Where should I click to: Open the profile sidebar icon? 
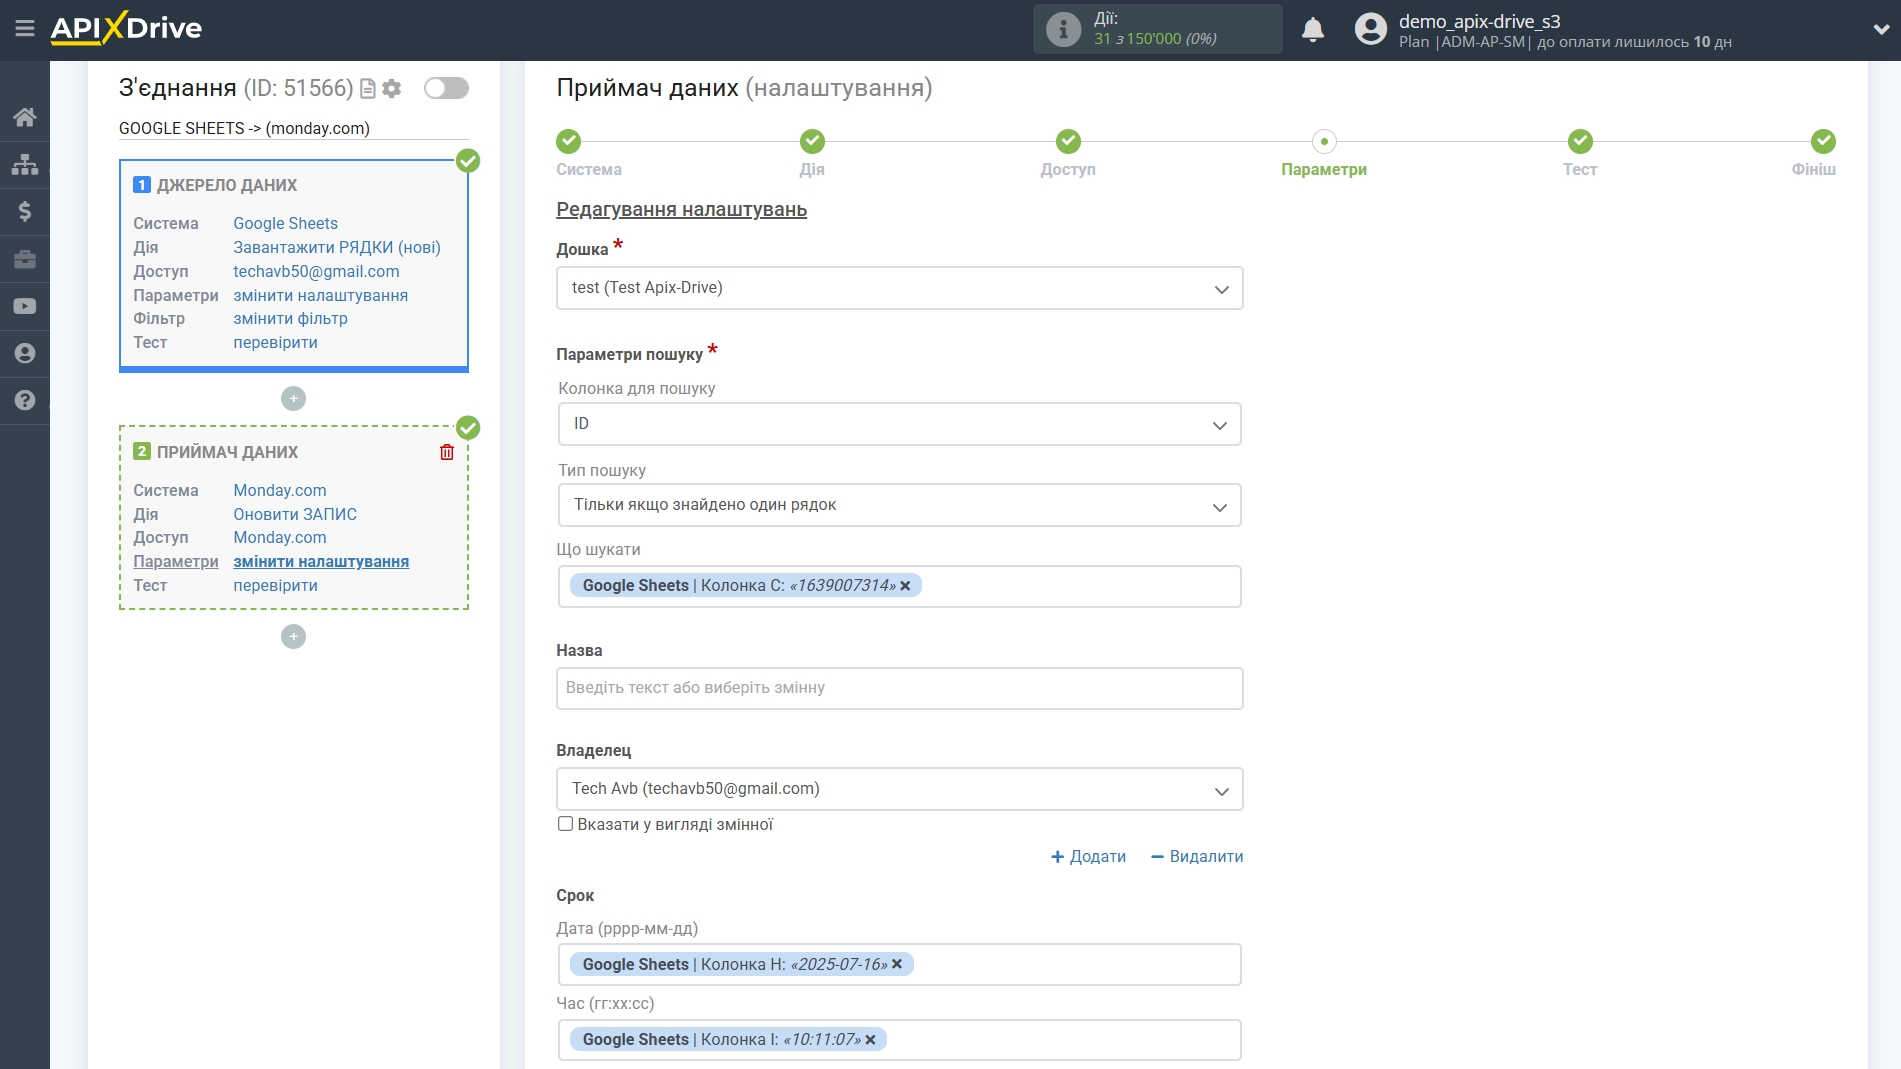click(25, 353)
